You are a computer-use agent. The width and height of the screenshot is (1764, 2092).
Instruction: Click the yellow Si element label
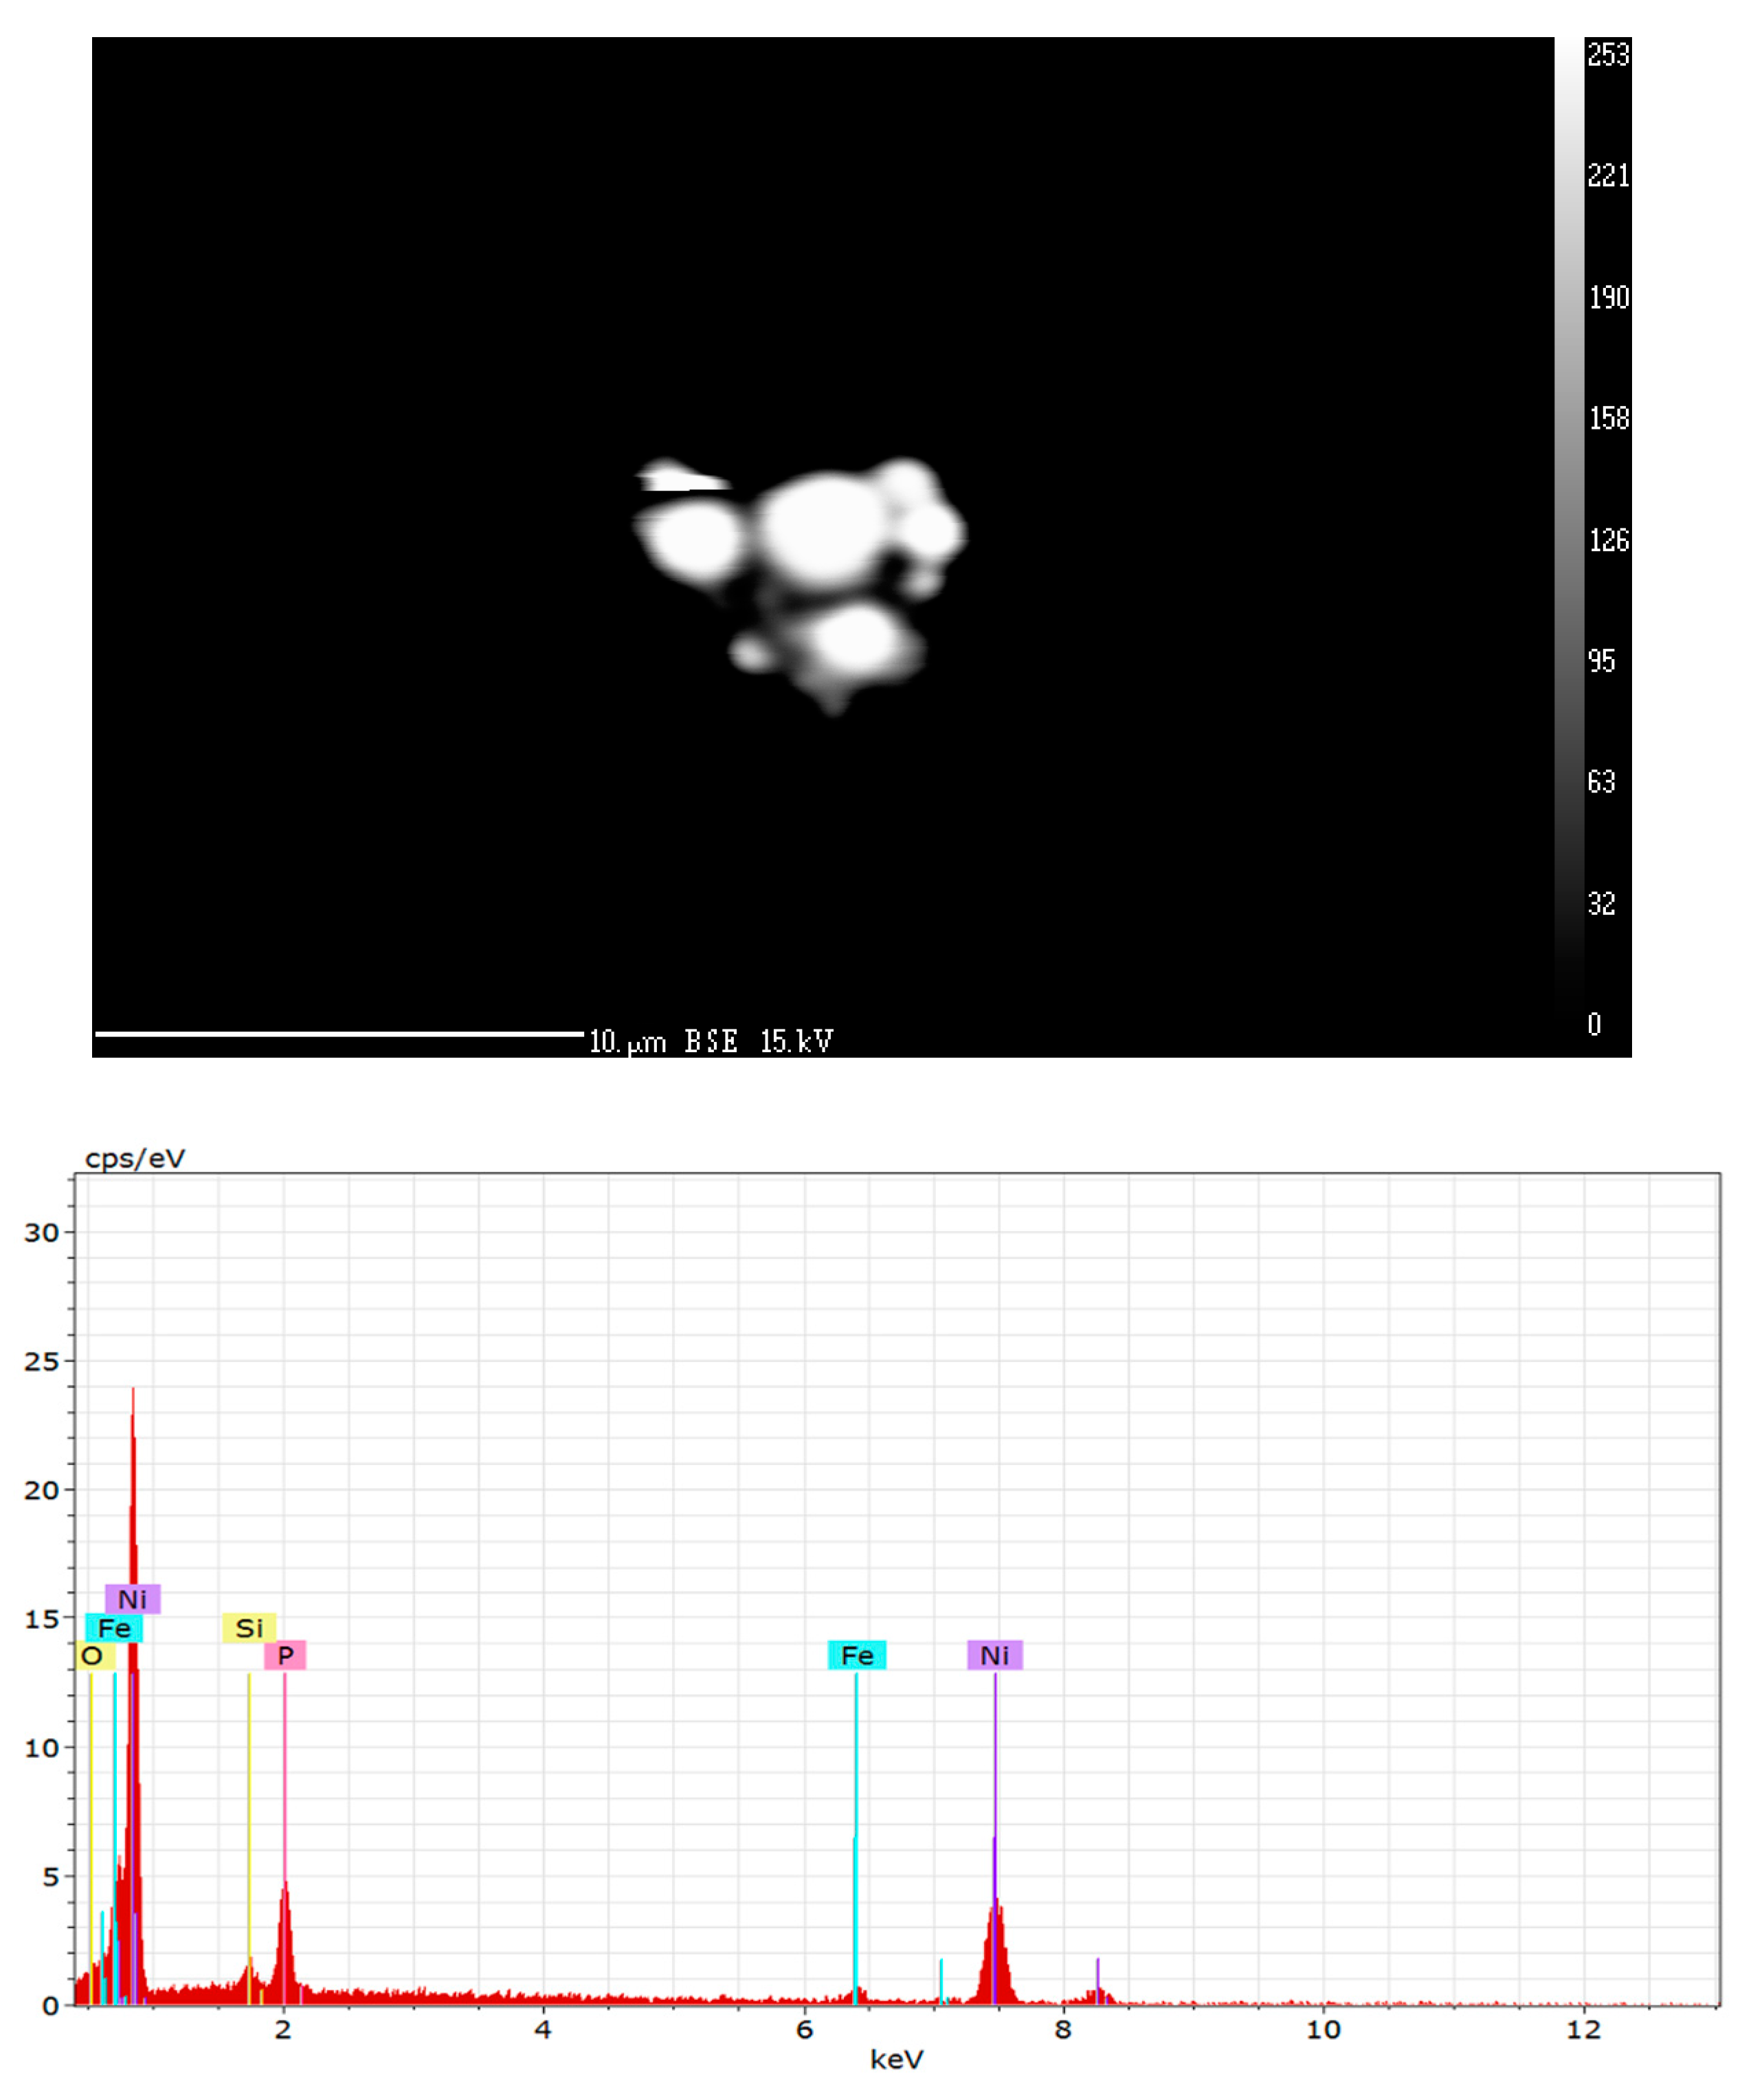pyautogui.click(x=249, y=1628)
